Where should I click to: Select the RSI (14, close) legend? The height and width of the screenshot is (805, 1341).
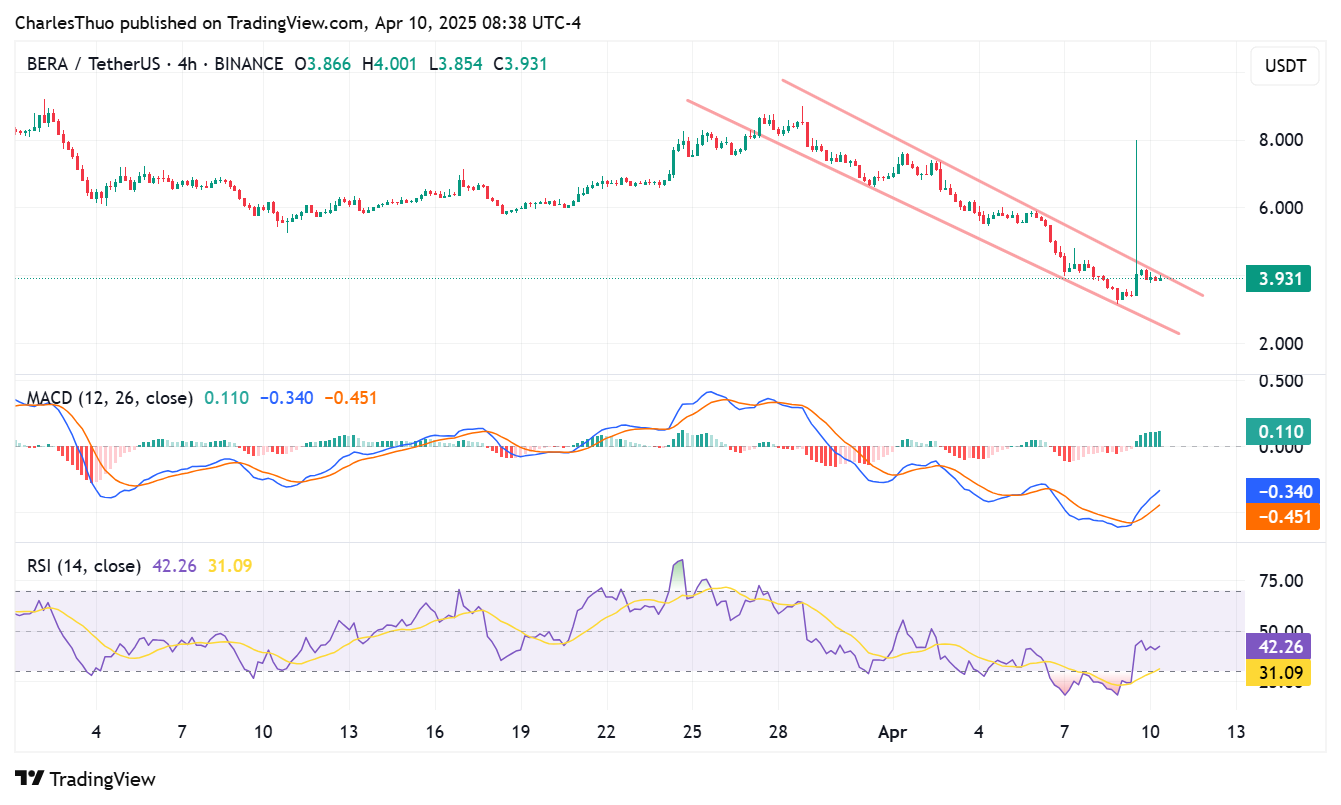pos(83,566)
